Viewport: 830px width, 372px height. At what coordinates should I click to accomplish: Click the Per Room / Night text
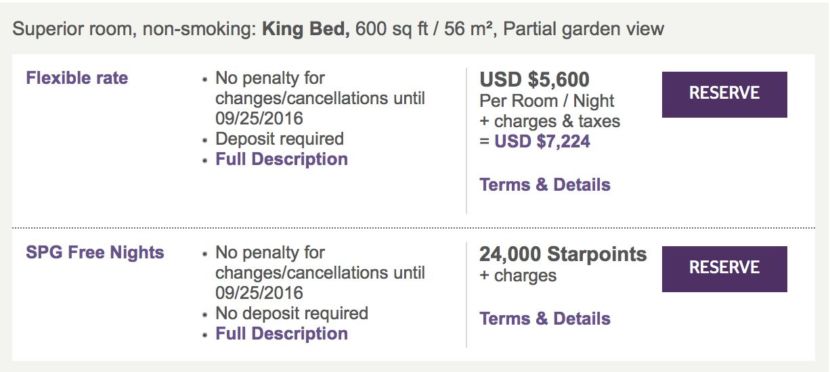tap(547, 101)
